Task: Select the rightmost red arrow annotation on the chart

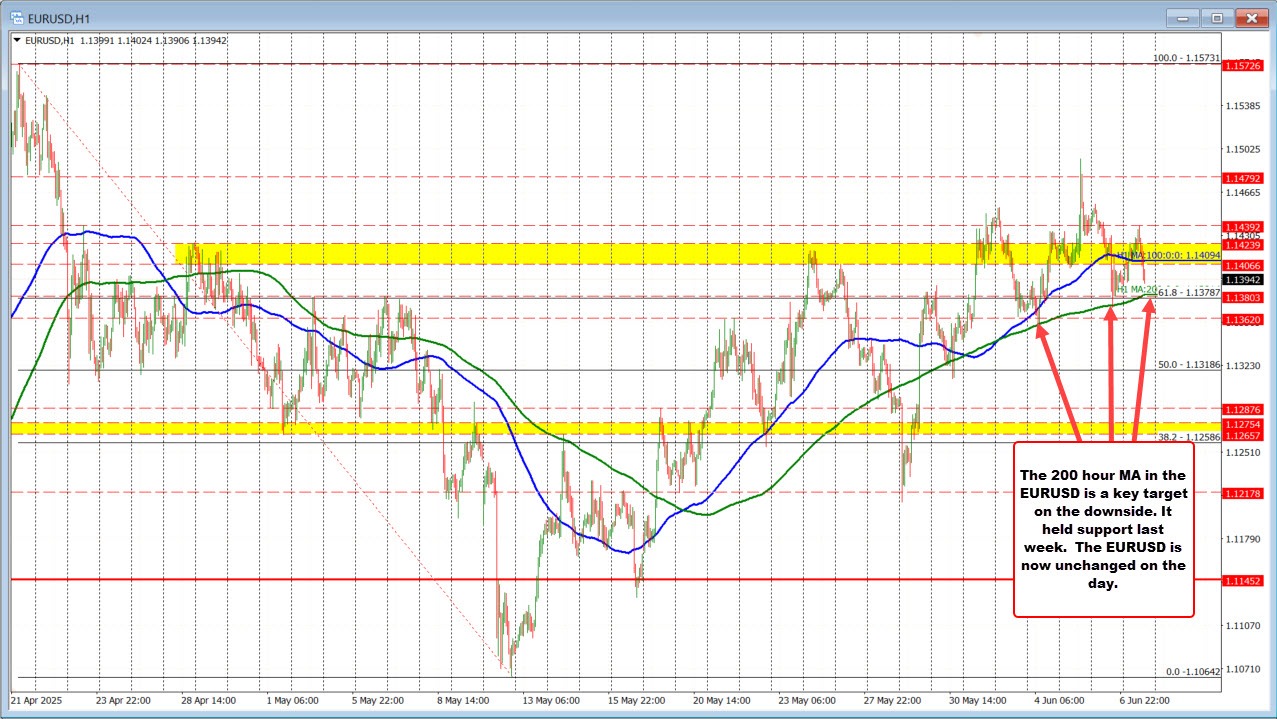Action: point(1145,370)
